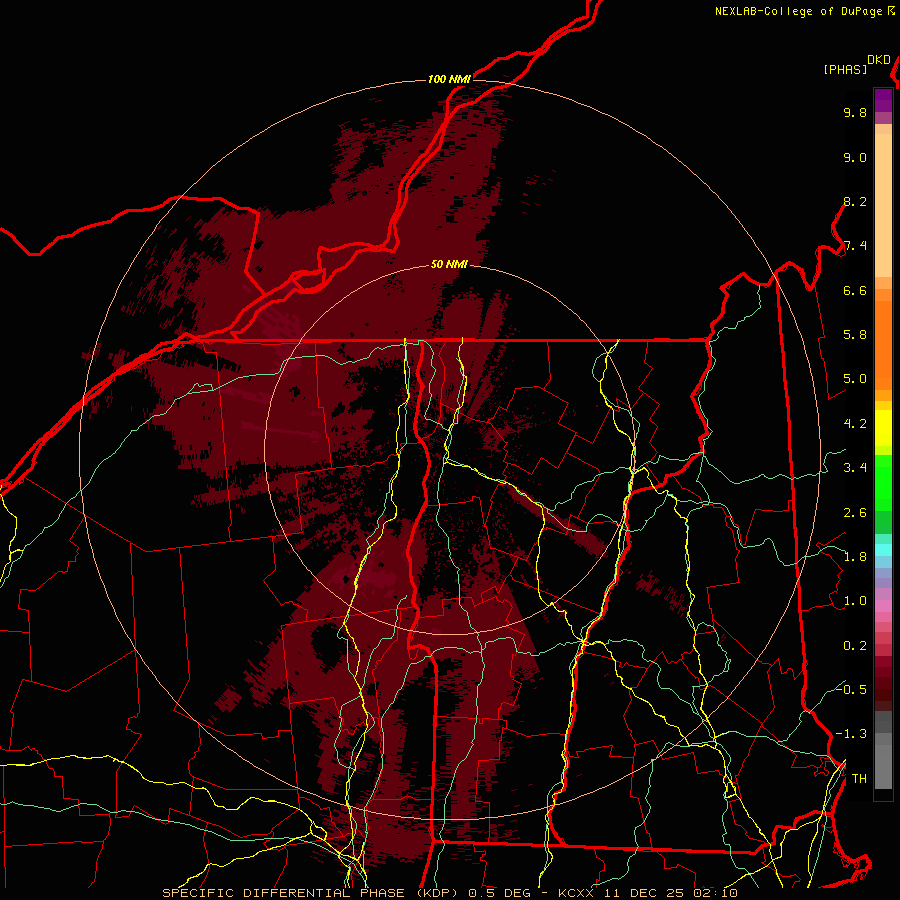Click the 0.2 value on the color scale
Screen dimensions: 900x900
click(x=855, y=646)
